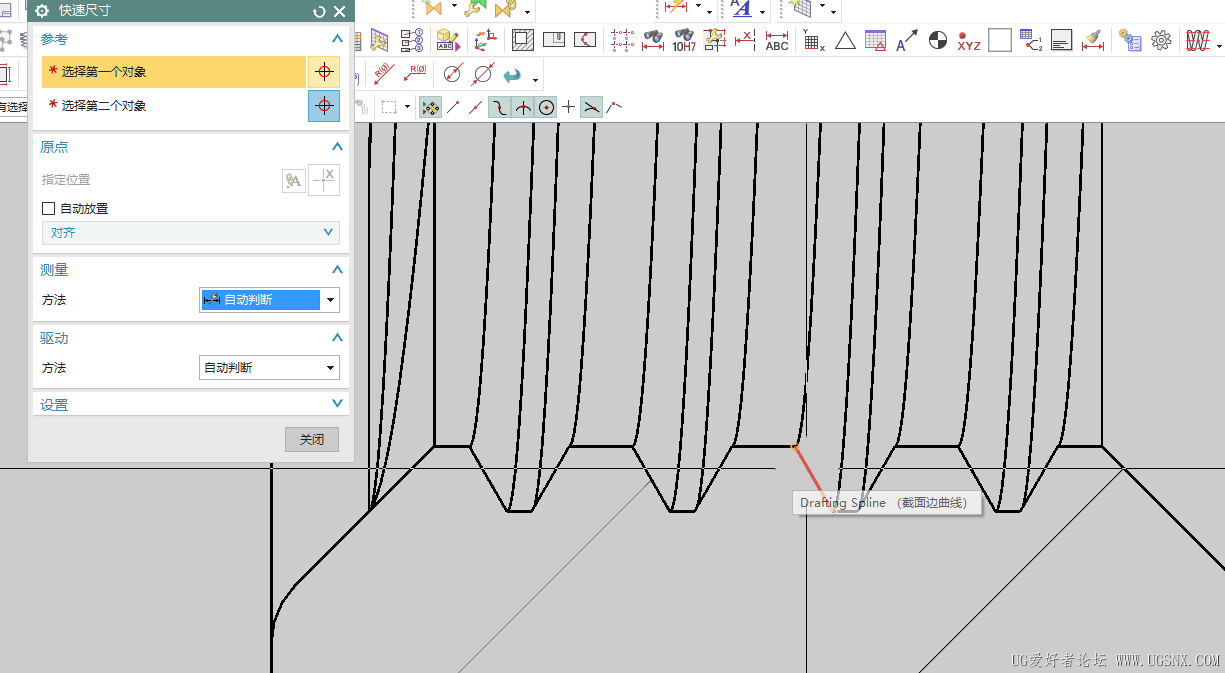Viewport: 1225px width, 673px height.
Task: Reset the 快速尺寸 dialog
Action: pyautogui.click(x=319, y=11)
